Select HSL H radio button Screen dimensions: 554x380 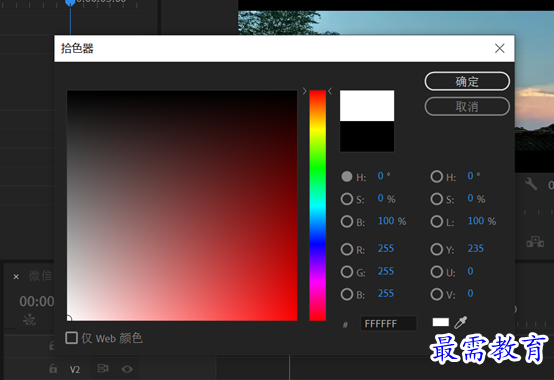tap(436, 177)
